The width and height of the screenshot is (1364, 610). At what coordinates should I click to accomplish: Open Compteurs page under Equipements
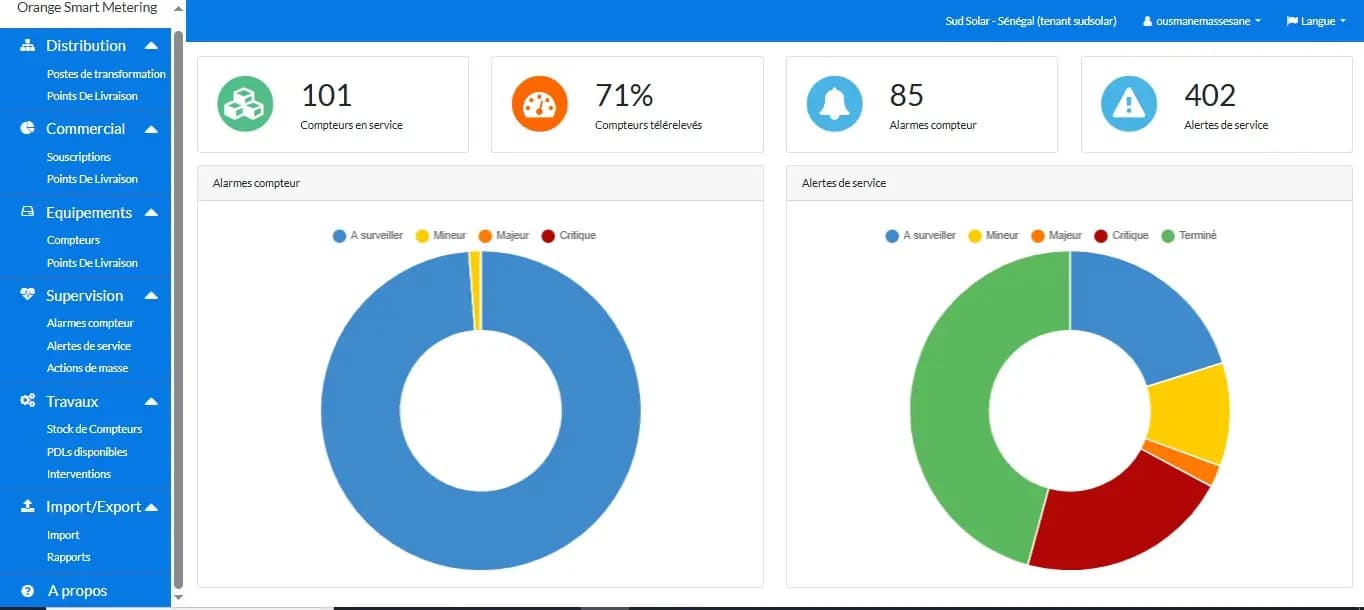click(73, 240)
